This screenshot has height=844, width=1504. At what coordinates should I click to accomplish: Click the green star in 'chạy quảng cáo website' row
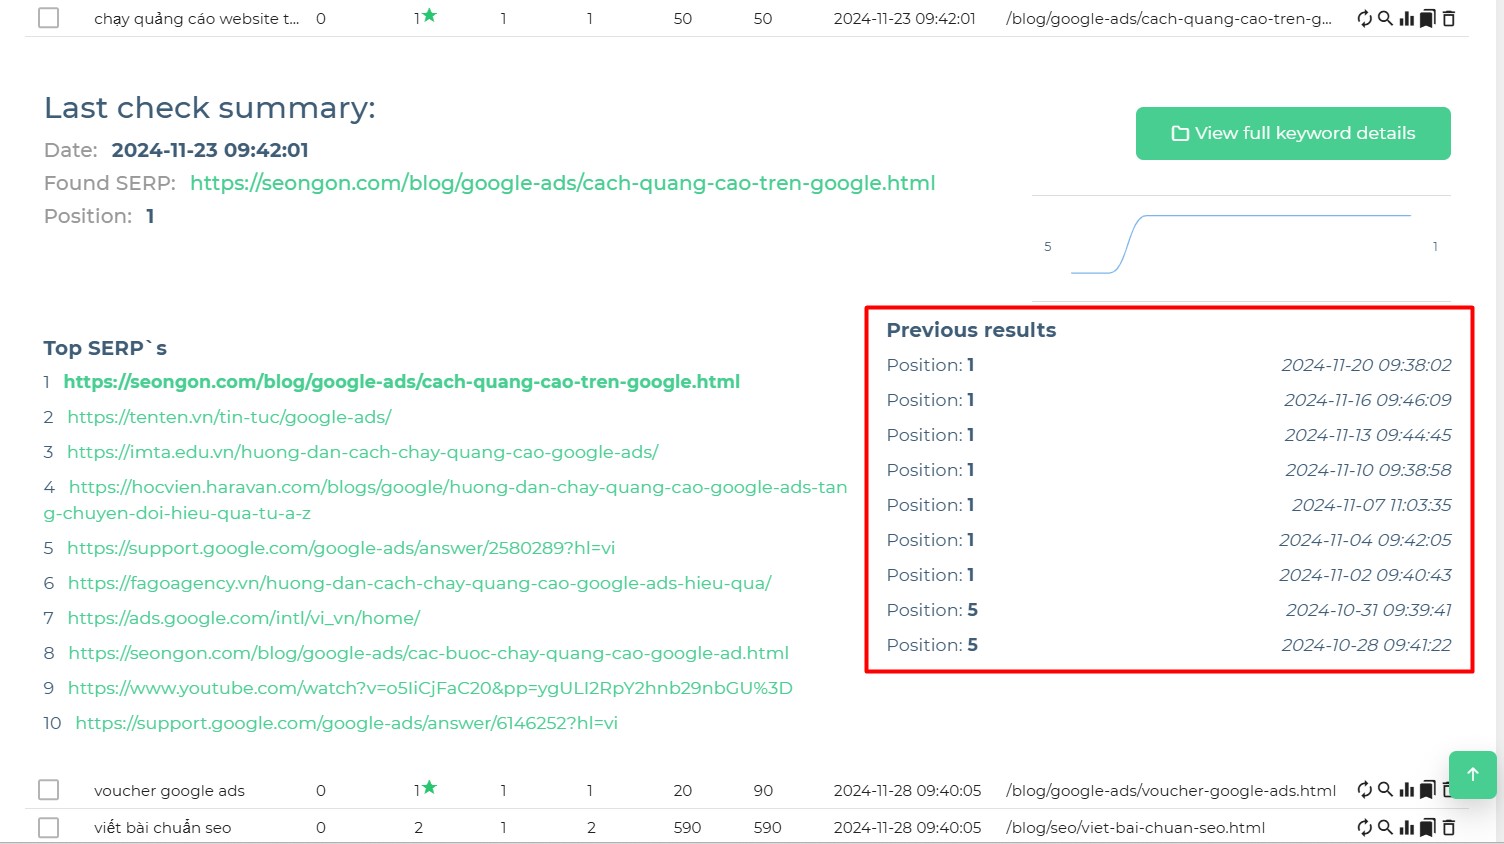430,15
